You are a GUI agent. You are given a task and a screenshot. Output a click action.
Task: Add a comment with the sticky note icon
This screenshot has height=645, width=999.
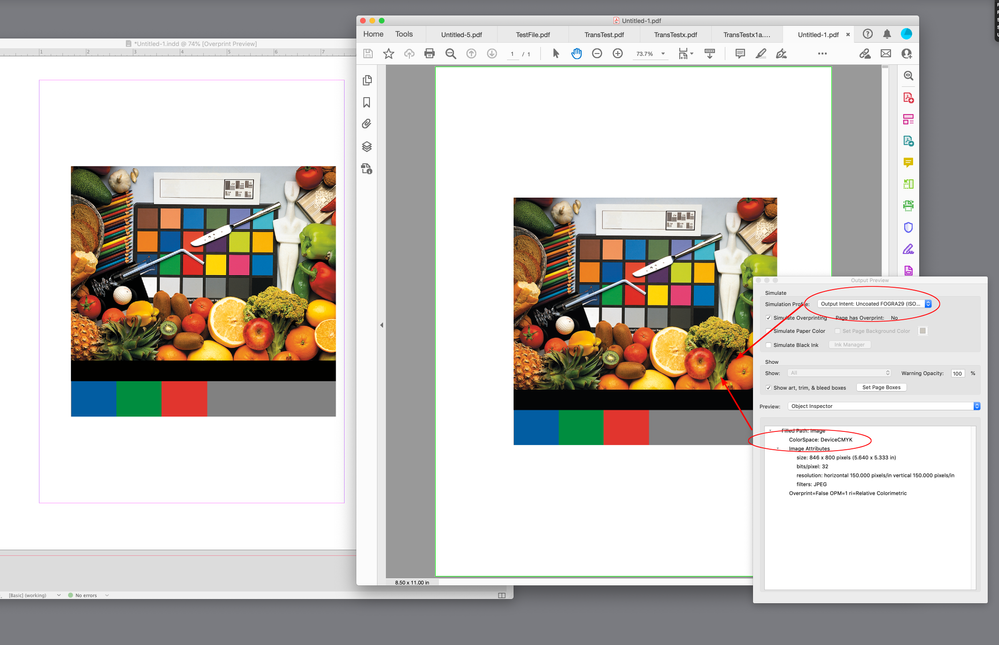740,54
